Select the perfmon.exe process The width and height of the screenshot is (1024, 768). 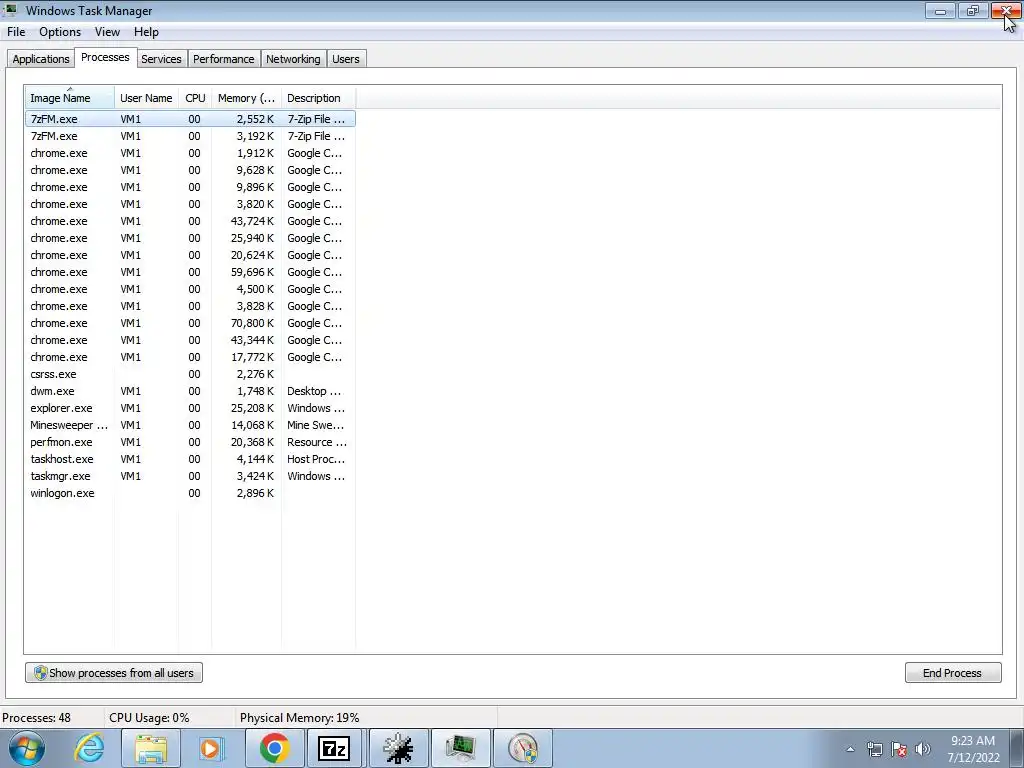(x=190, y=441)
